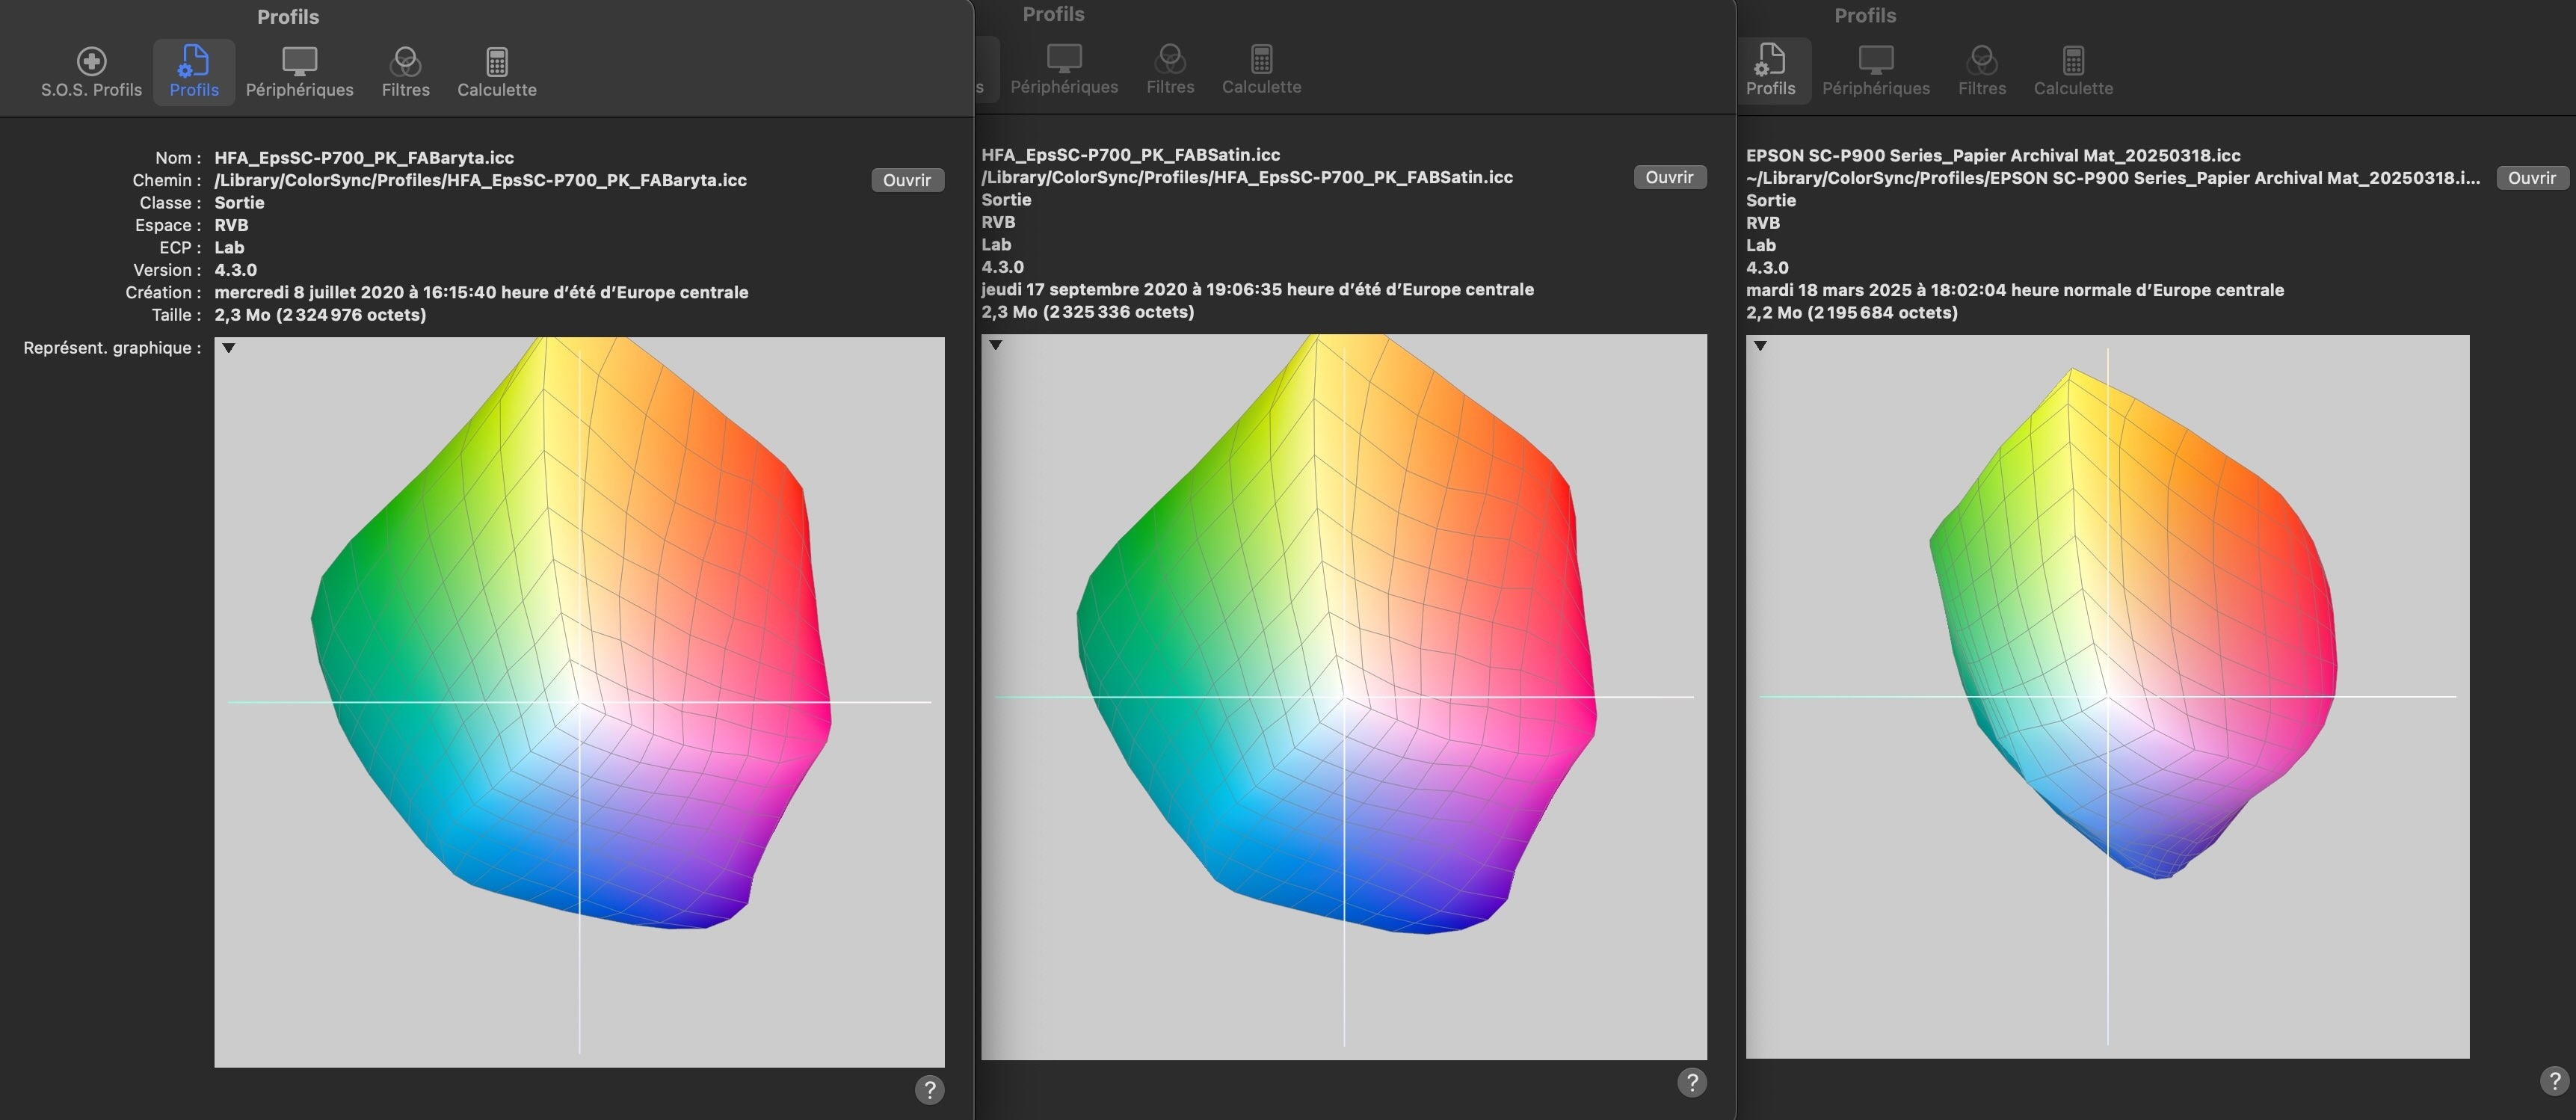Click help button below FABaryta gamut

click(x=929, y=1089)
